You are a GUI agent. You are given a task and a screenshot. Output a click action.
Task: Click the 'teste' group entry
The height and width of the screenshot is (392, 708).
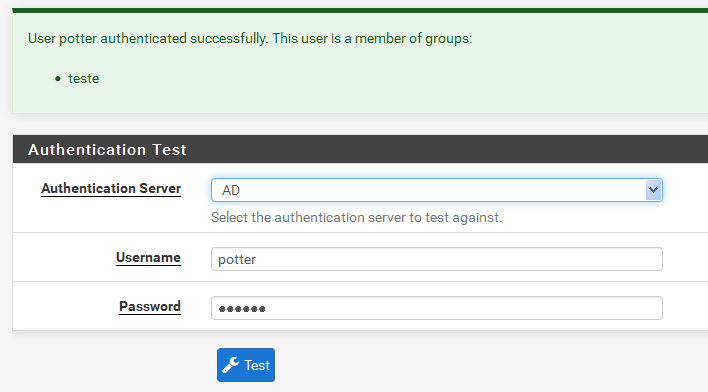[x=84, y=79]
